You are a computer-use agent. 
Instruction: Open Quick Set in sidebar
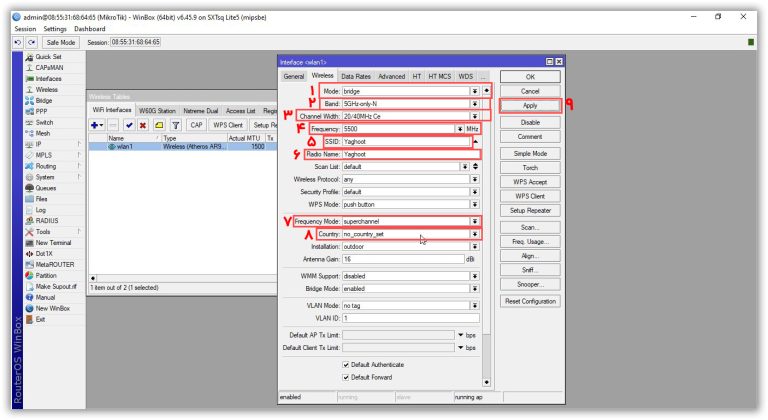[x=48, y=57]
